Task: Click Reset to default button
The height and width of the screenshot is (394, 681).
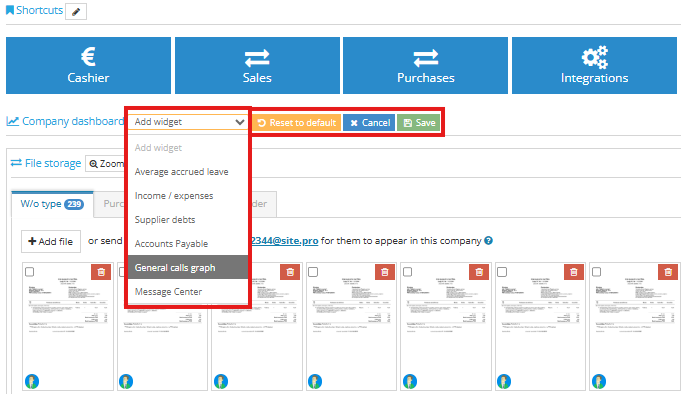Action: point(297,123)
